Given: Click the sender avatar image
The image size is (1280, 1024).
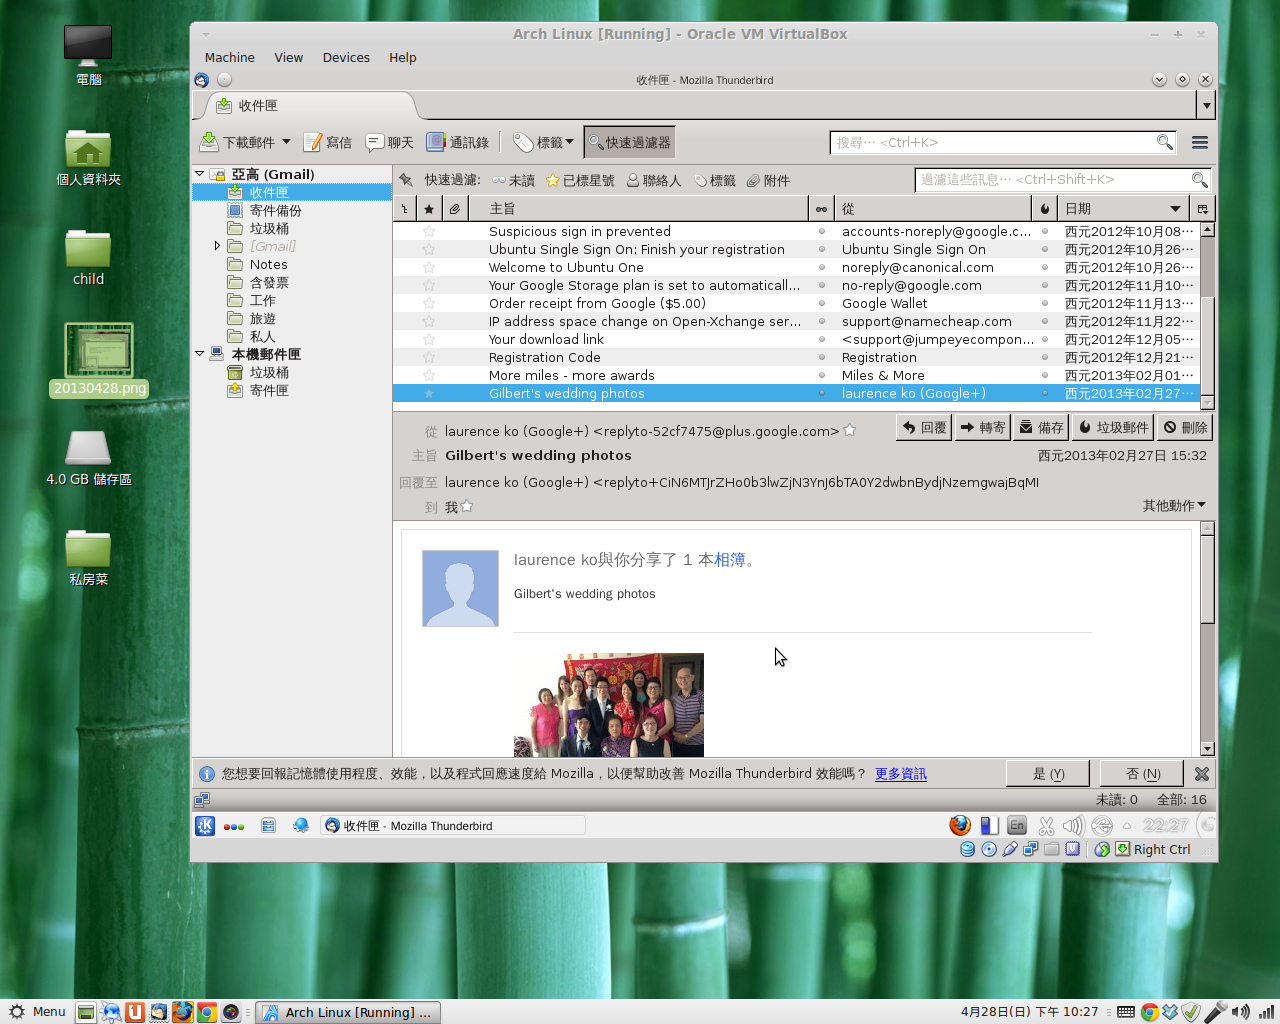Looking at the screenshot, I should coord(460,588).
